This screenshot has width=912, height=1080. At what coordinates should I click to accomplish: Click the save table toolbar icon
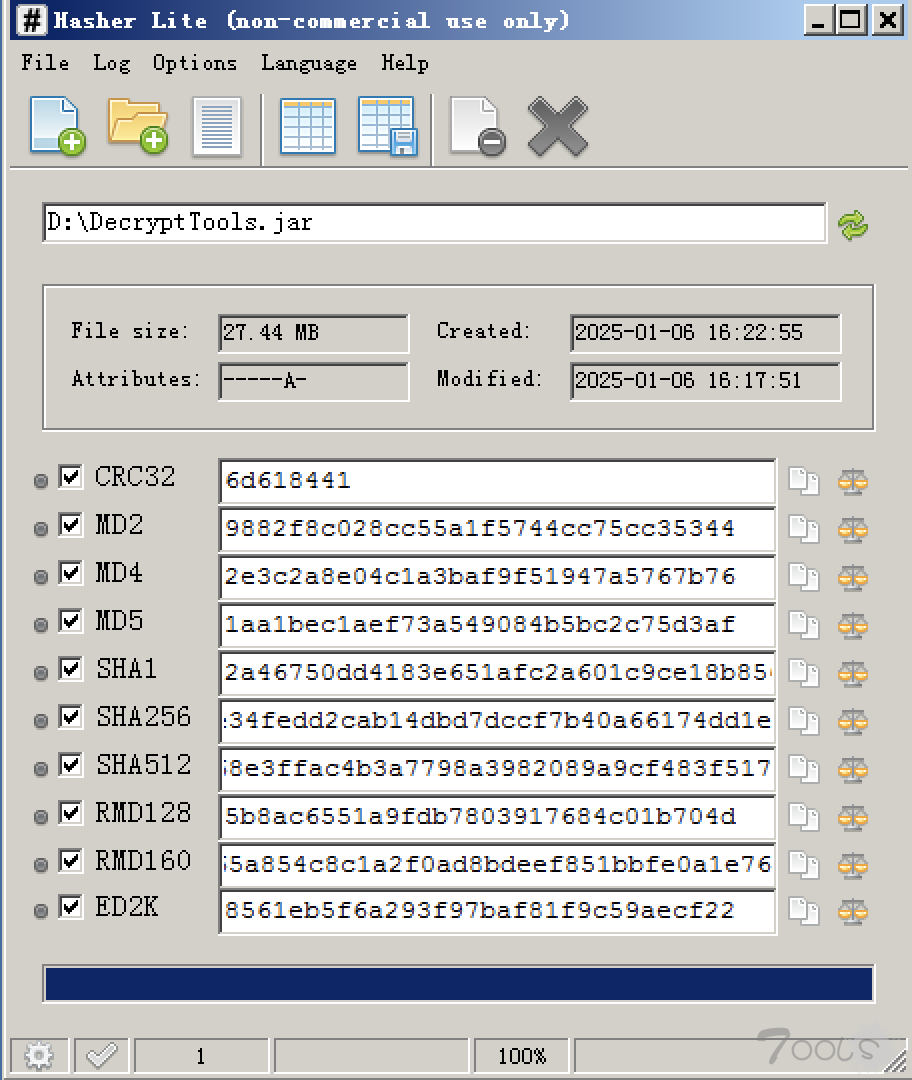click(388, 126)
